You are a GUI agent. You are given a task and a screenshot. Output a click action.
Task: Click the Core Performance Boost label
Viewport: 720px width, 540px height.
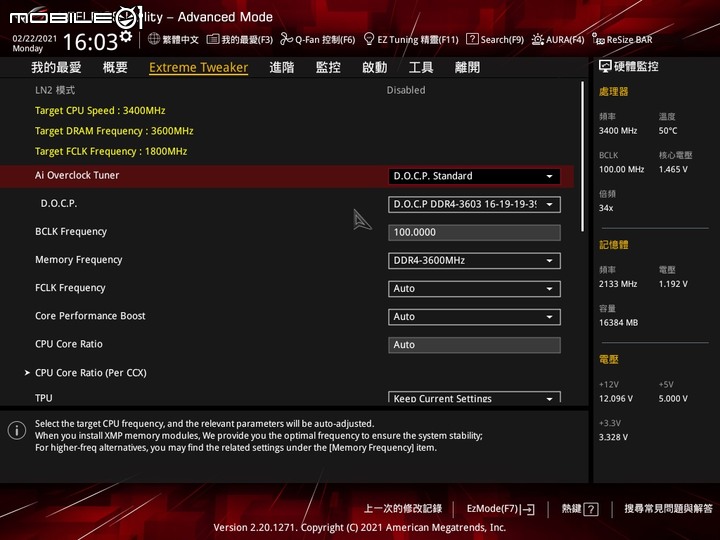coord(90,316)
